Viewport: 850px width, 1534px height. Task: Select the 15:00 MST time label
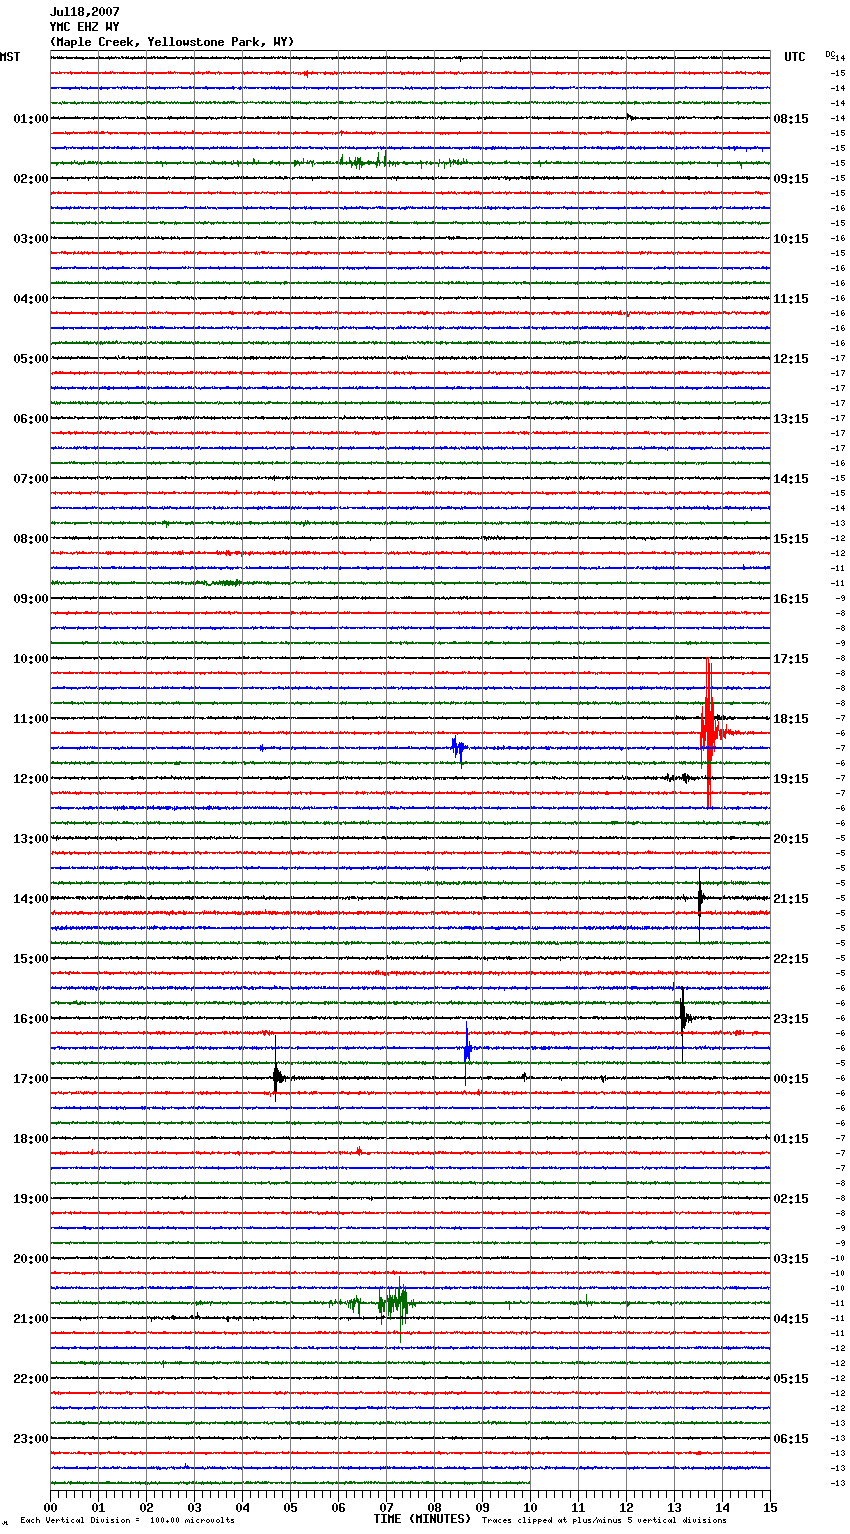click(x=30, y=959)
